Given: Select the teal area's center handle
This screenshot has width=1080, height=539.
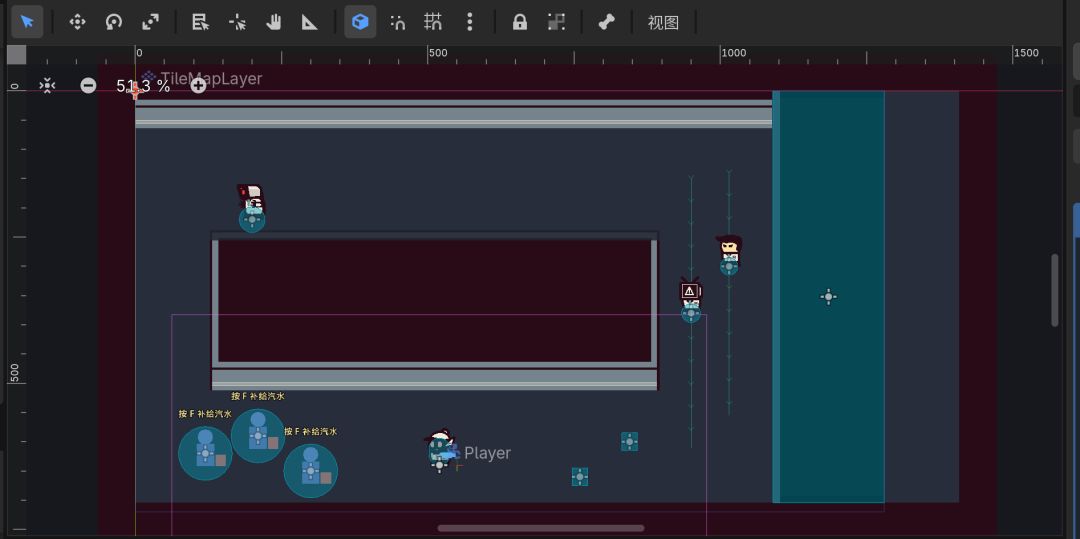Looking at the screenshot, I should point(829,297).
